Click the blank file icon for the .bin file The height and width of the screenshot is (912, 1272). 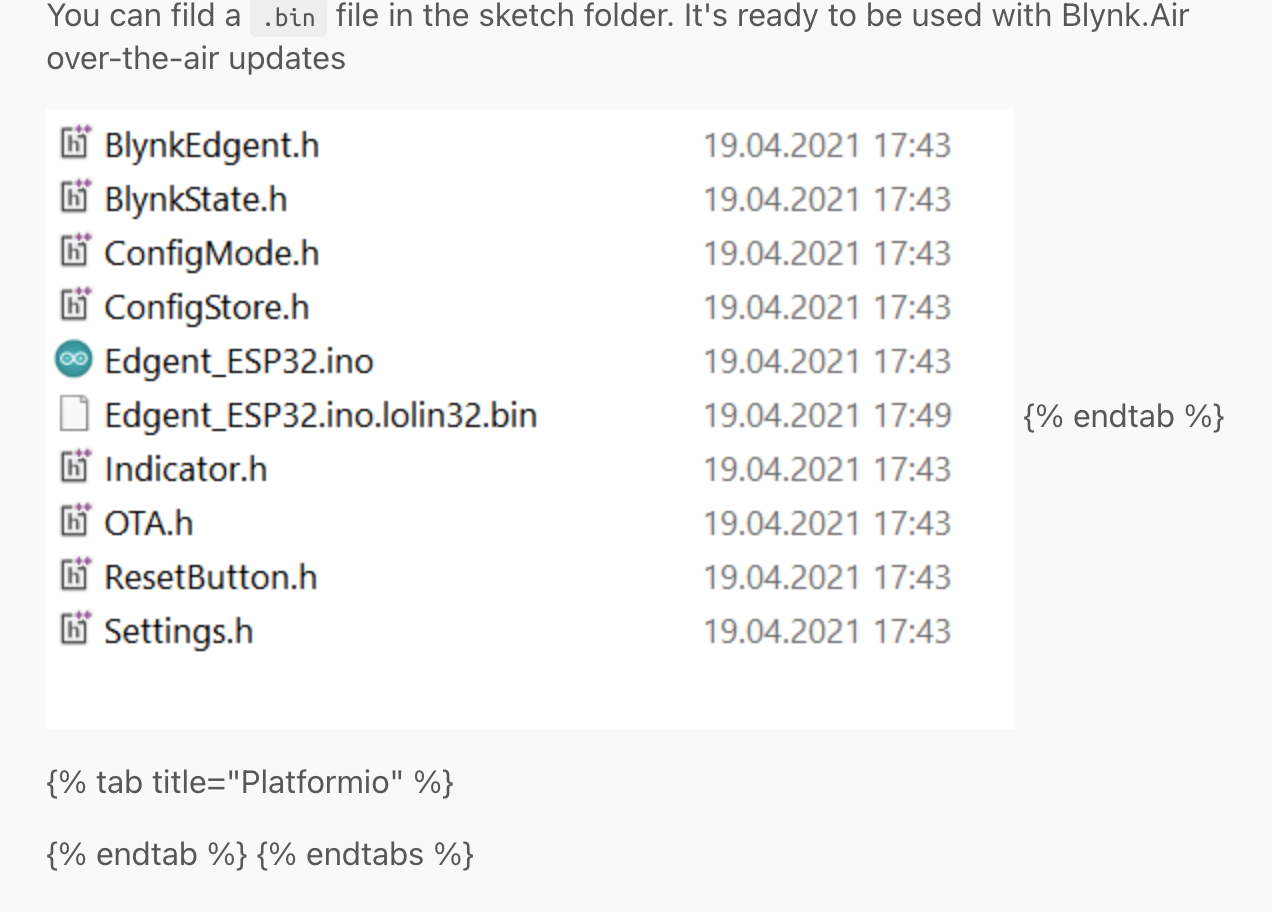coord(74,413)
